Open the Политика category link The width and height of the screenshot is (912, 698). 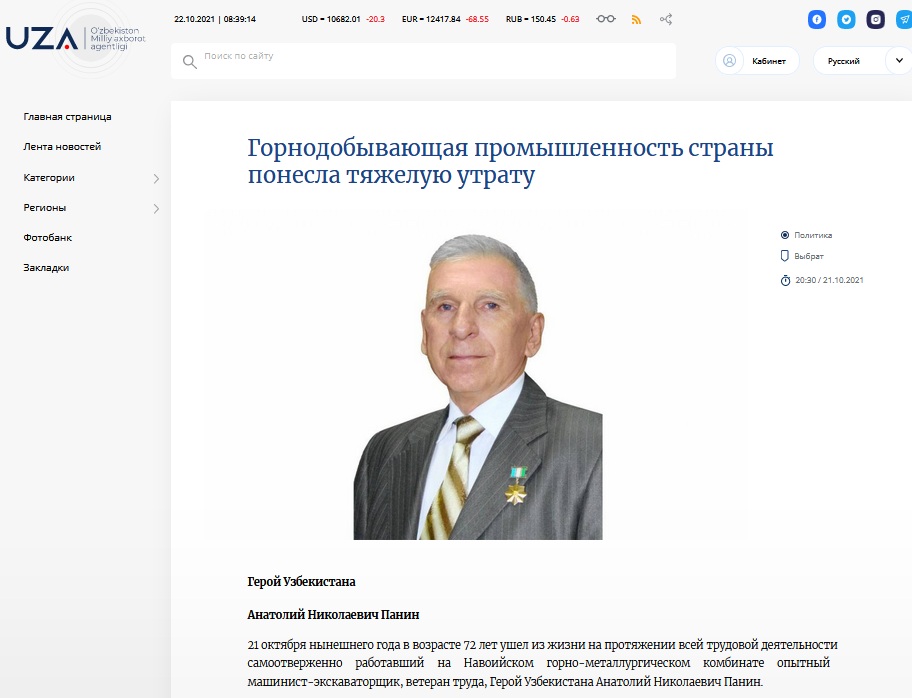(812, 235)
